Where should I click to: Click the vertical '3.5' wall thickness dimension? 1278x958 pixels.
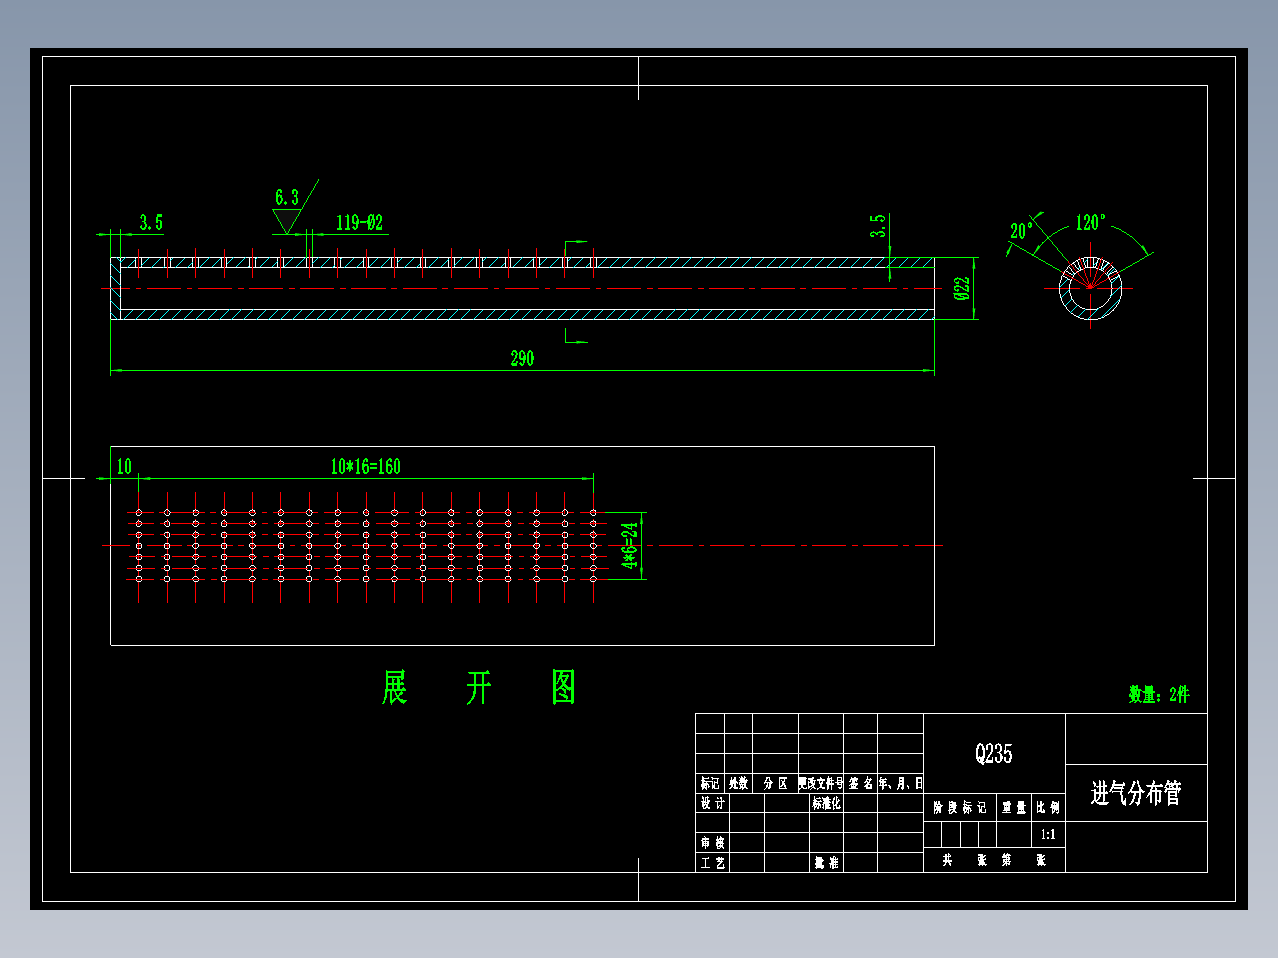(877, 226)
